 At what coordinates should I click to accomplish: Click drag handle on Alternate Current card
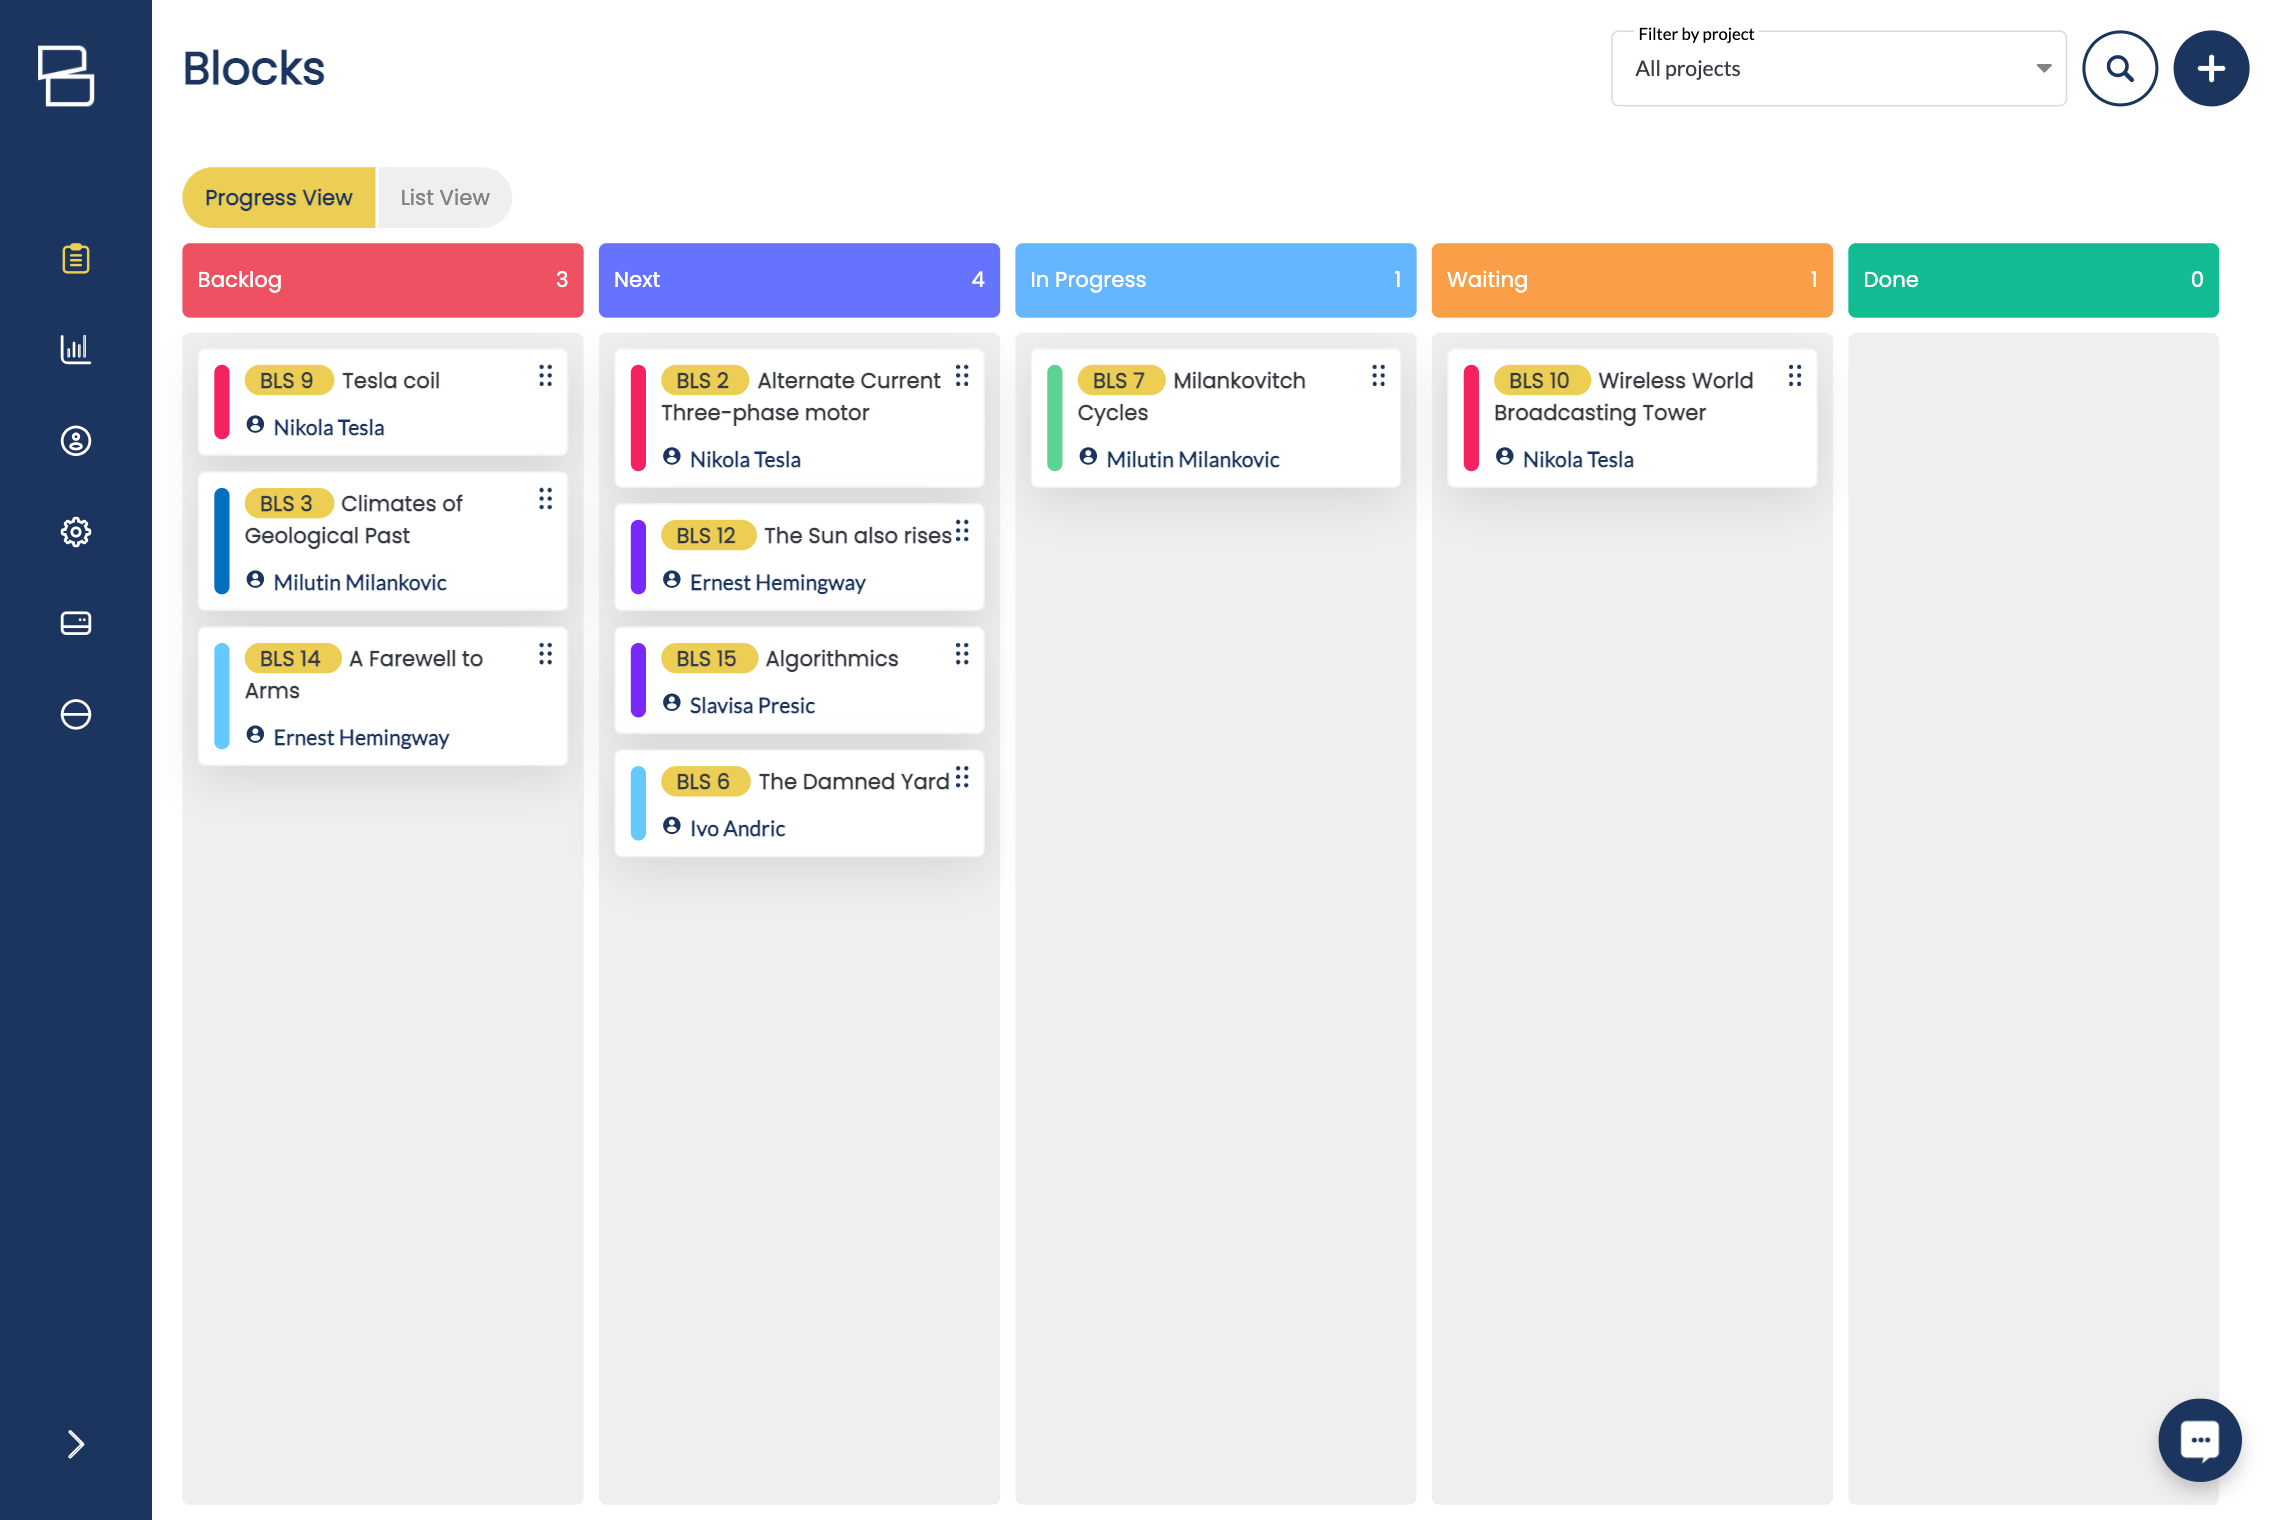coord(962,375)
